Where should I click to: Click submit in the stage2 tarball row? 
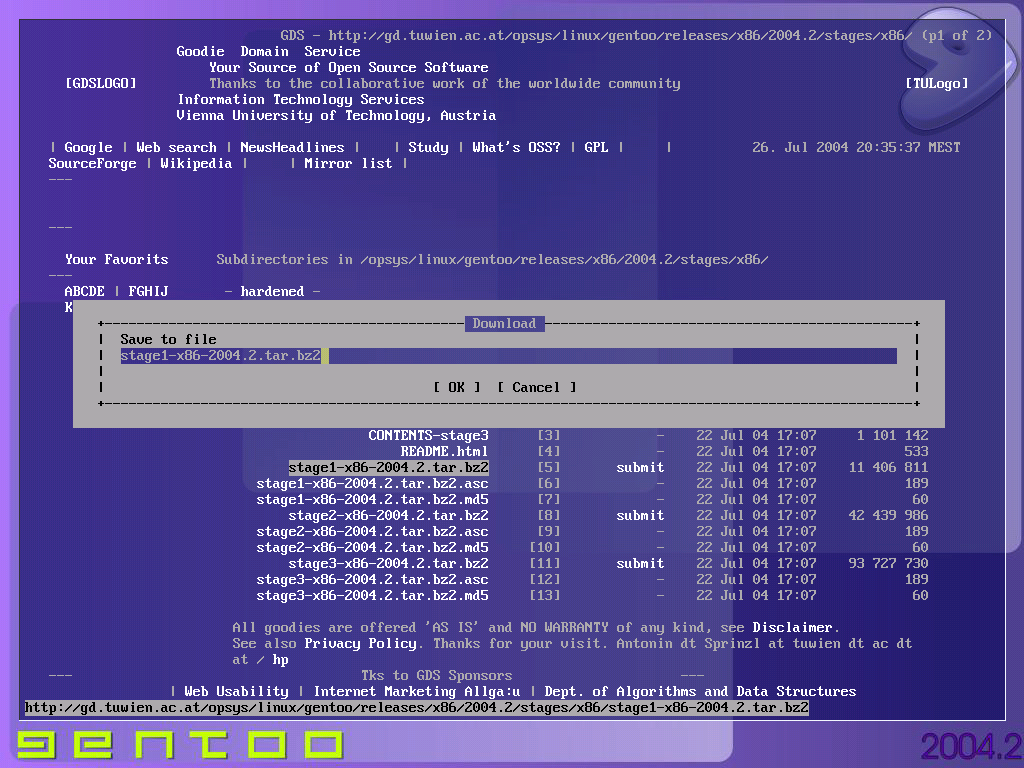click(640, 515)
